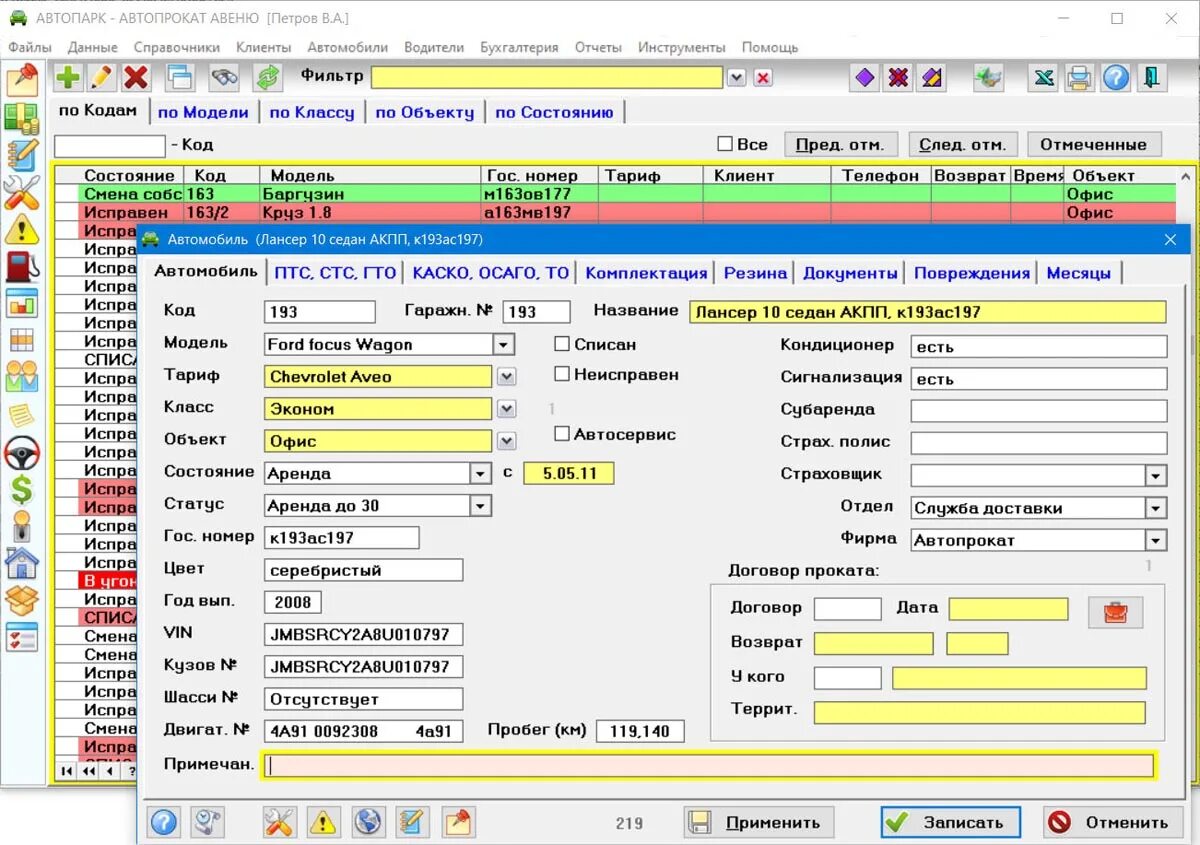
Task: Click the exit door icon
Action: [1151, 78]
